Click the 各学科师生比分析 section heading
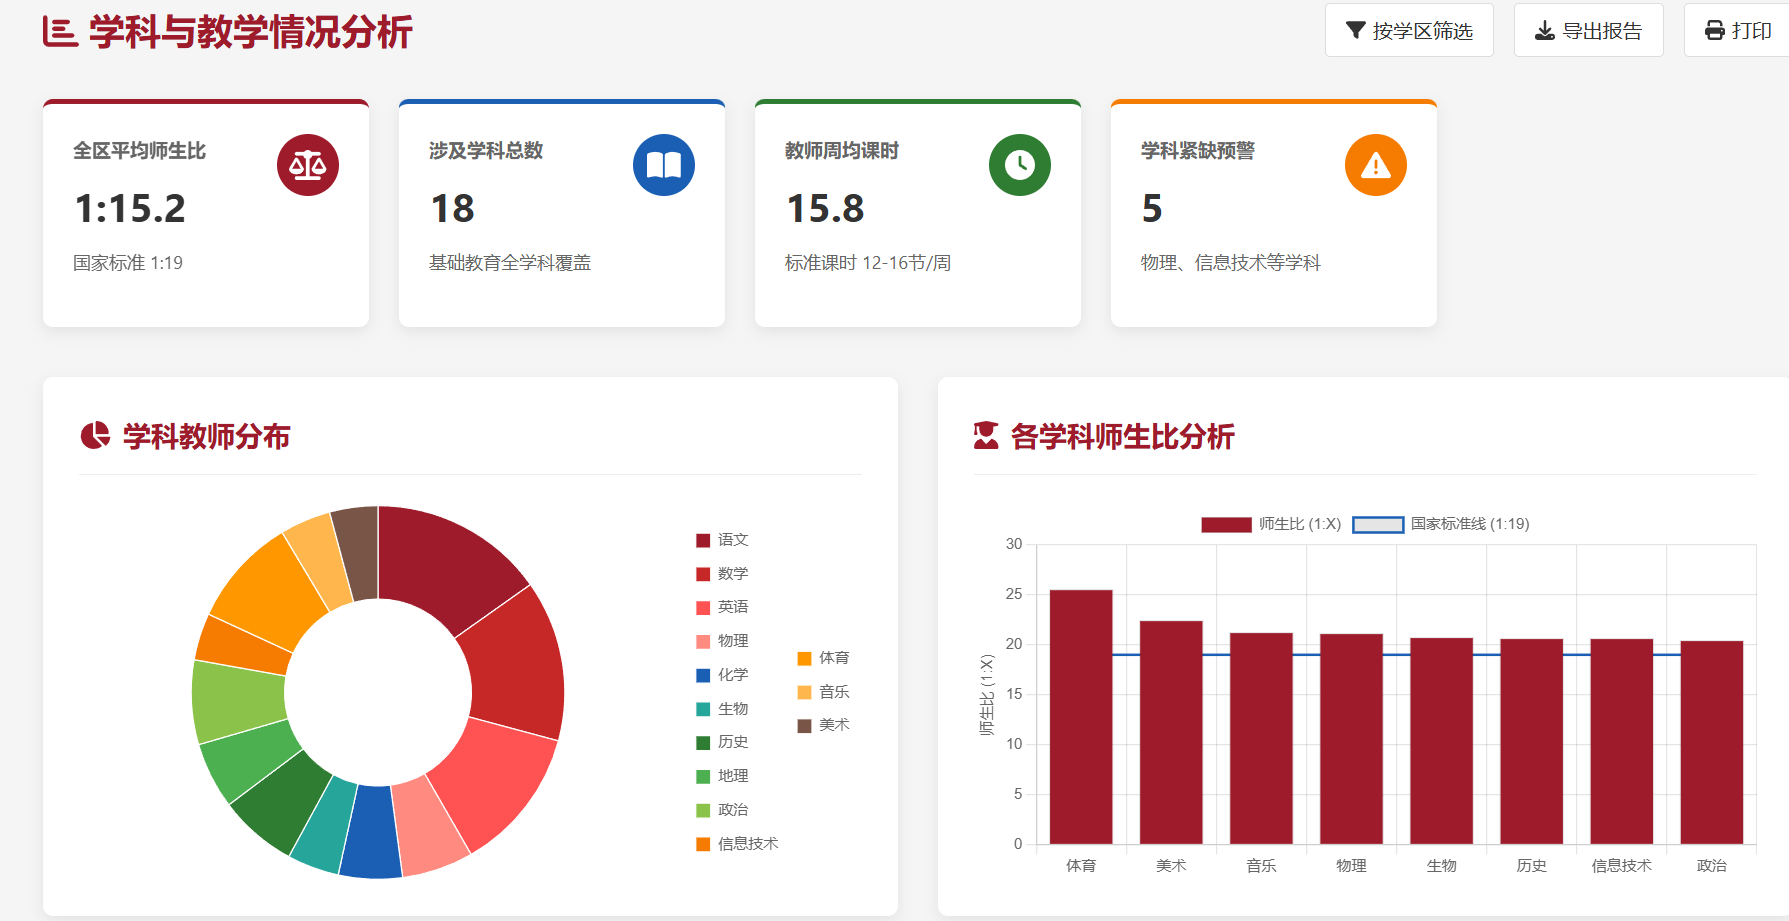1789x921 pixels. [1123, 436]
